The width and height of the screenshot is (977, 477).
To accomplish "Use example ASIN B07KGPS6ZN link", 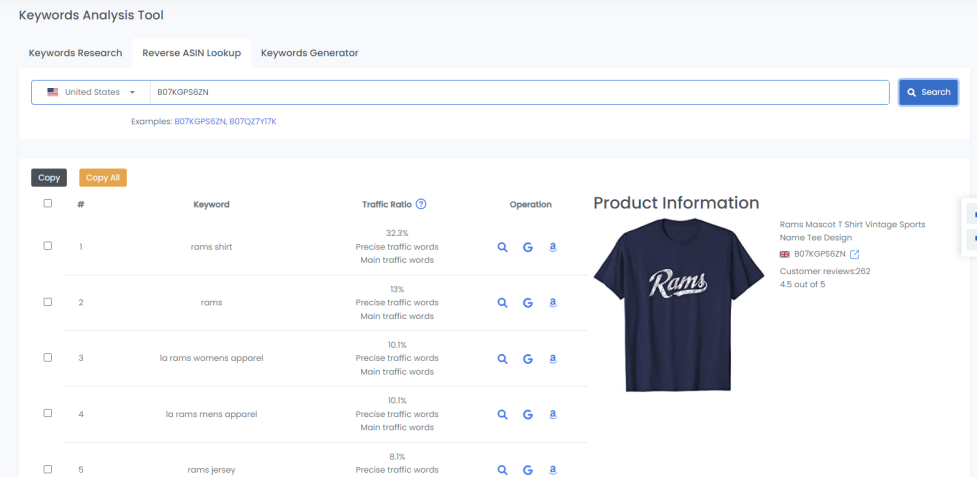I will click(199, 121).
